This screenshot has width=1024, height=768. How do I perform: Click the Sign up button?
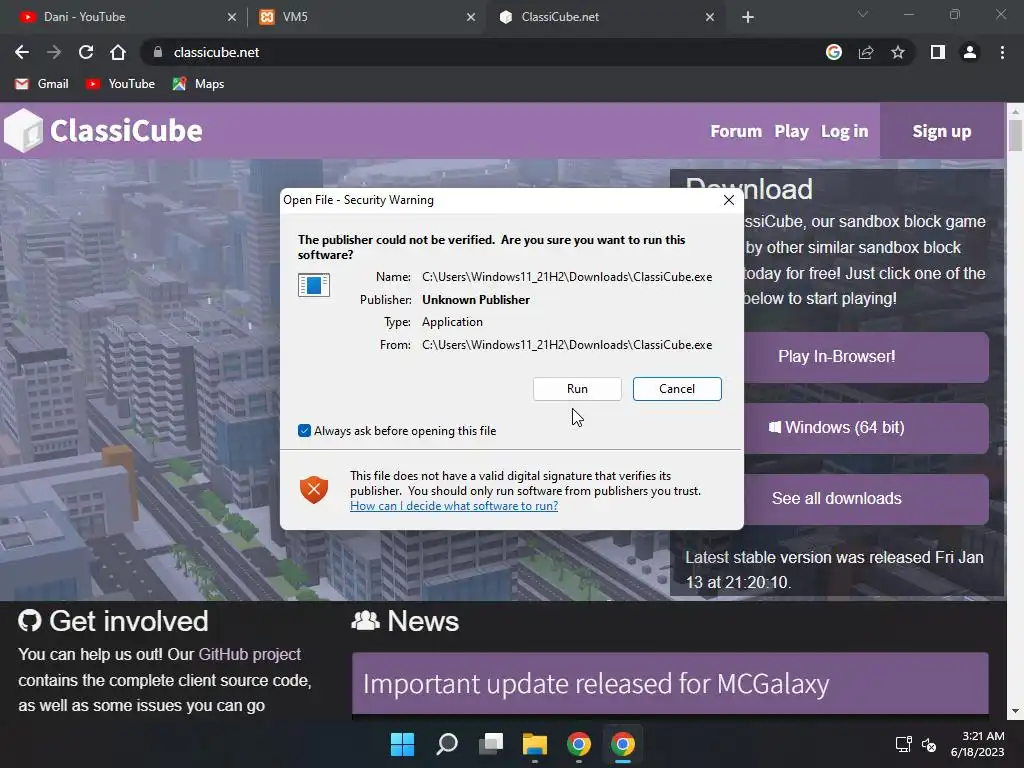pos(942,131)
